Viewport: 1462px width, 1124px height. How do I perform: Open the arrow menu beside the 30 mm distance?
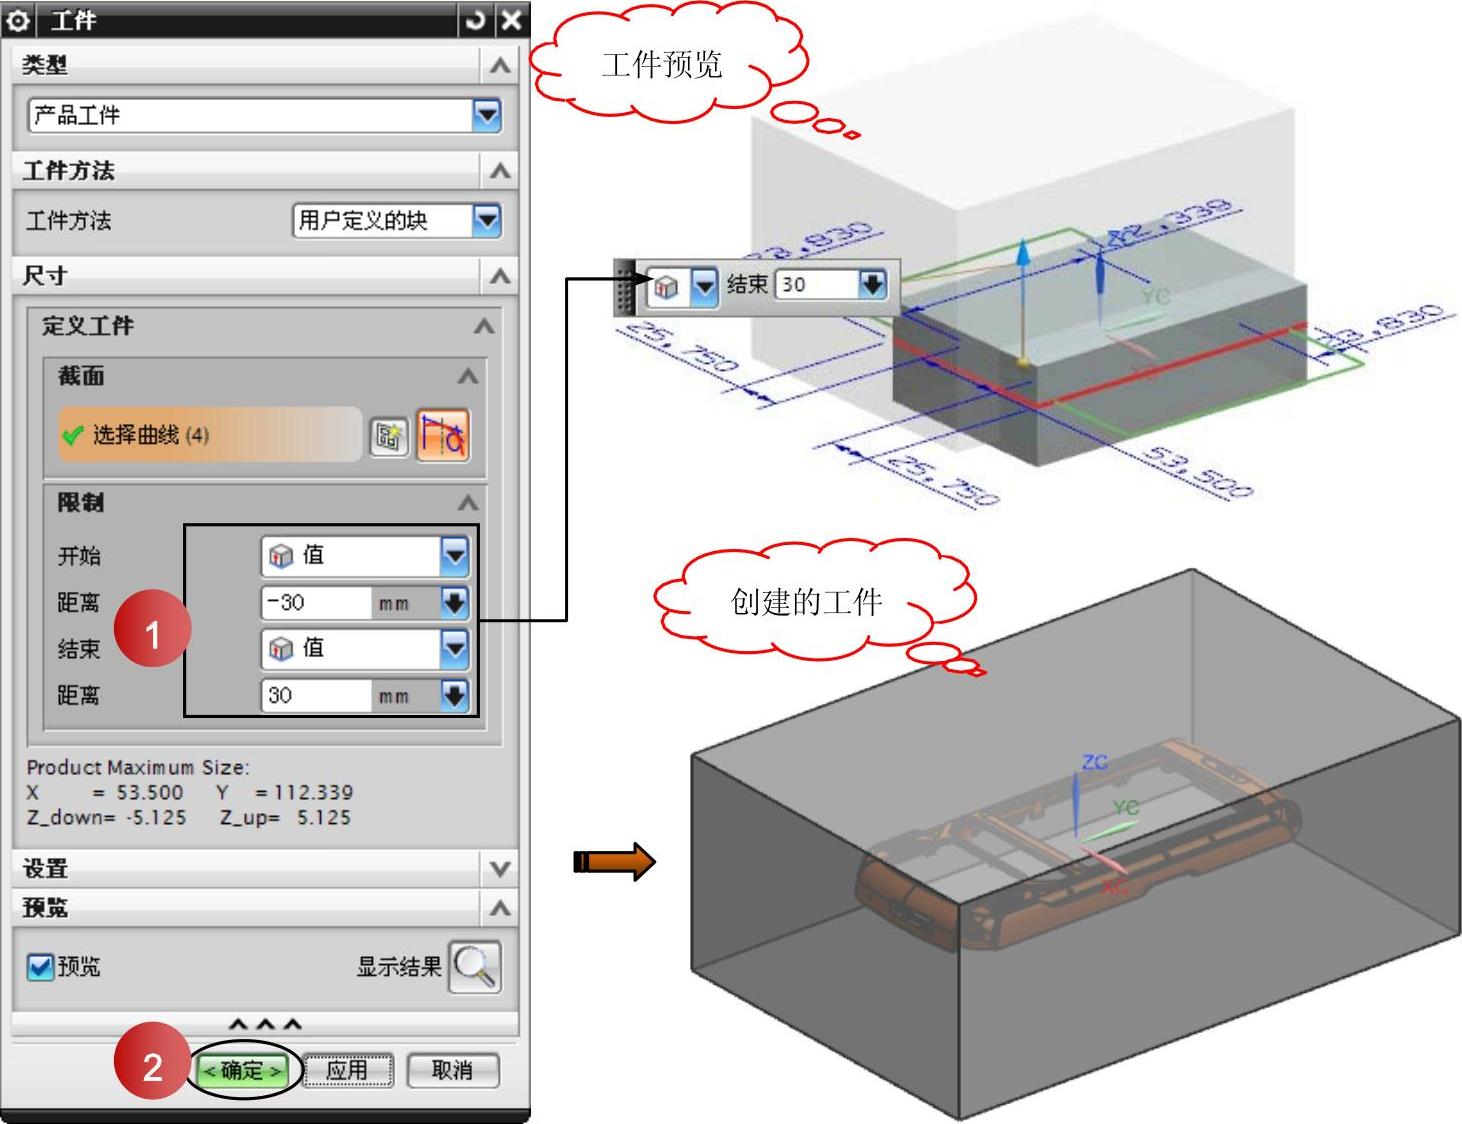click(454, 696)
